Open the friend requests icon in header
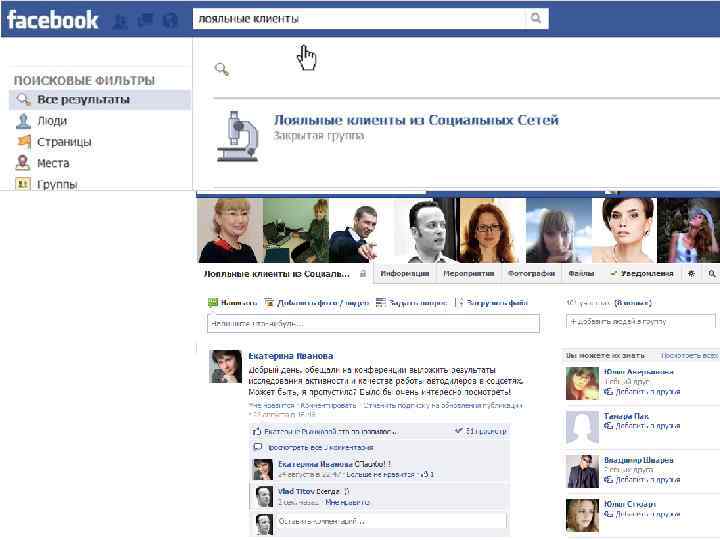The width and height of the screenshot is (720, 540). (120, 21)
